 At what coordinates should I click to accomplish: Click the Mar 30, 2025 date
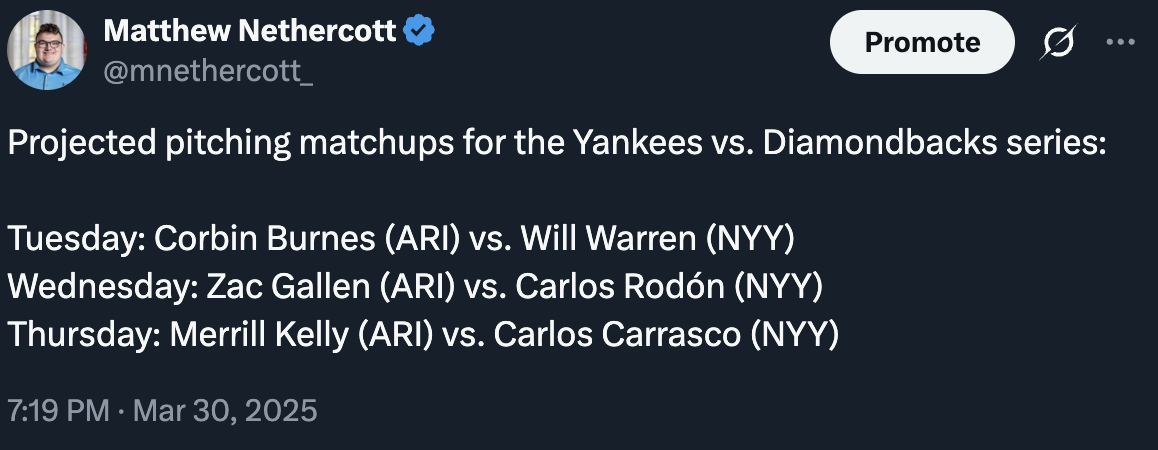(224, 410)
